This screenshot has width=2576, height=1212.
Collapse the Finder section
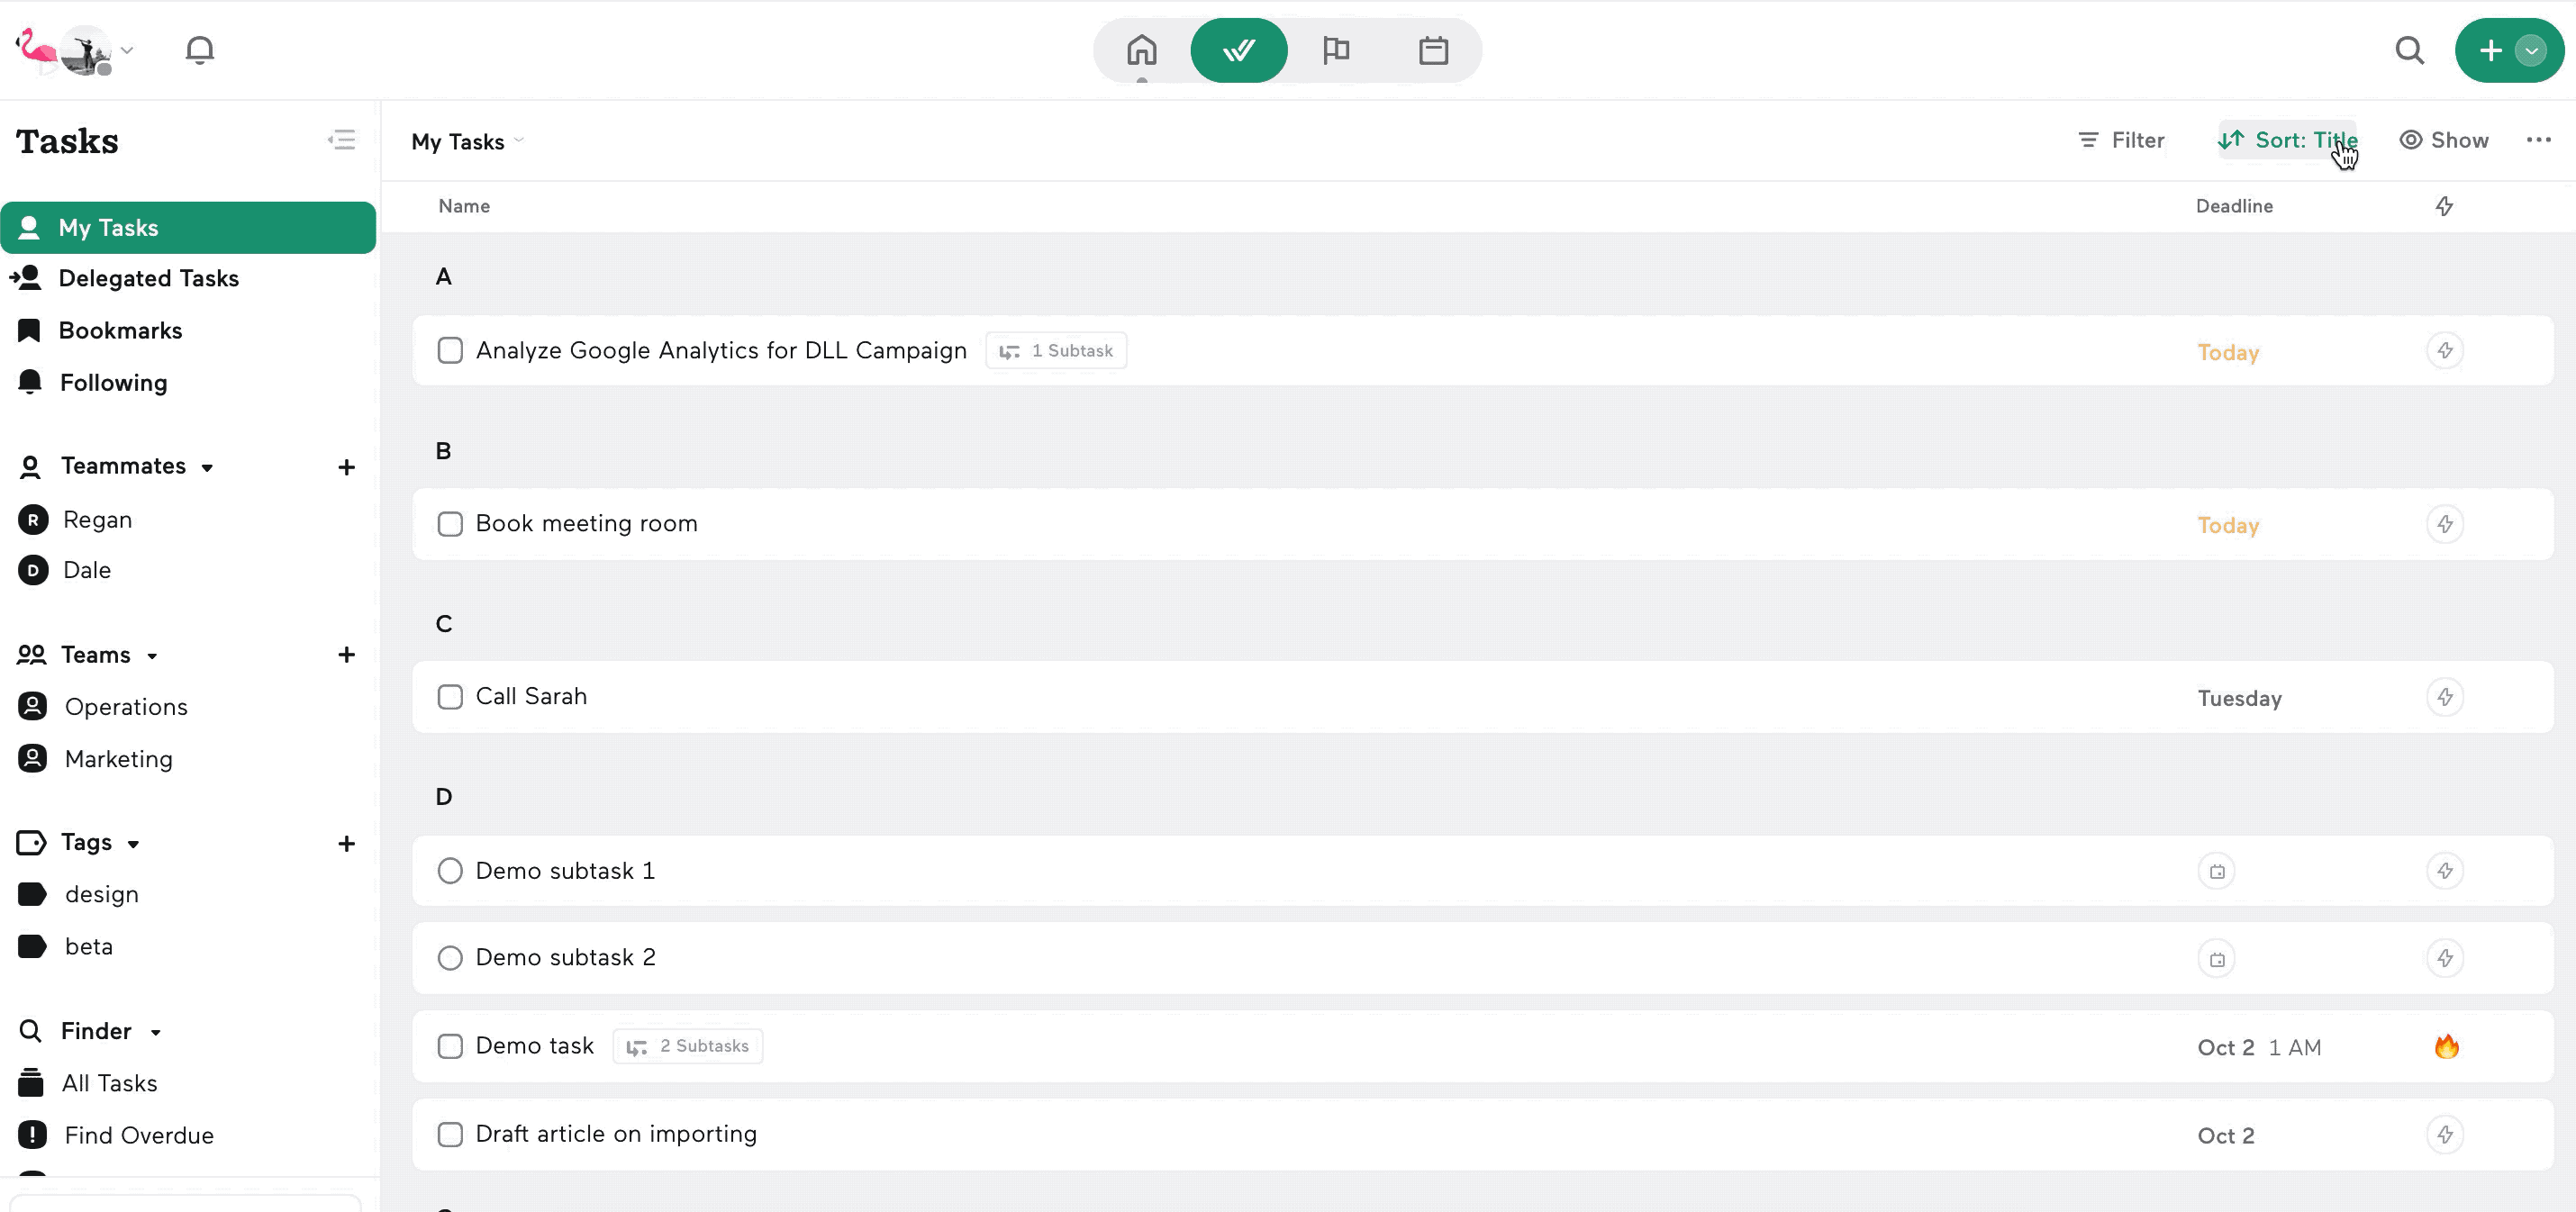pos(156,1032)
